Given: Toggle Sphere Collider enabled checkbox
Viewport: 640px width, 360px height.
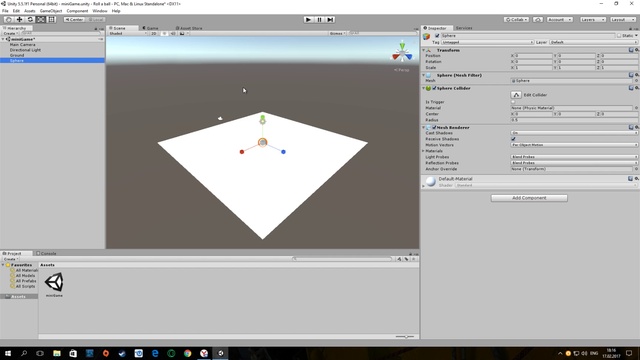Looking at the screenshot, I should [x=434, y=88].
